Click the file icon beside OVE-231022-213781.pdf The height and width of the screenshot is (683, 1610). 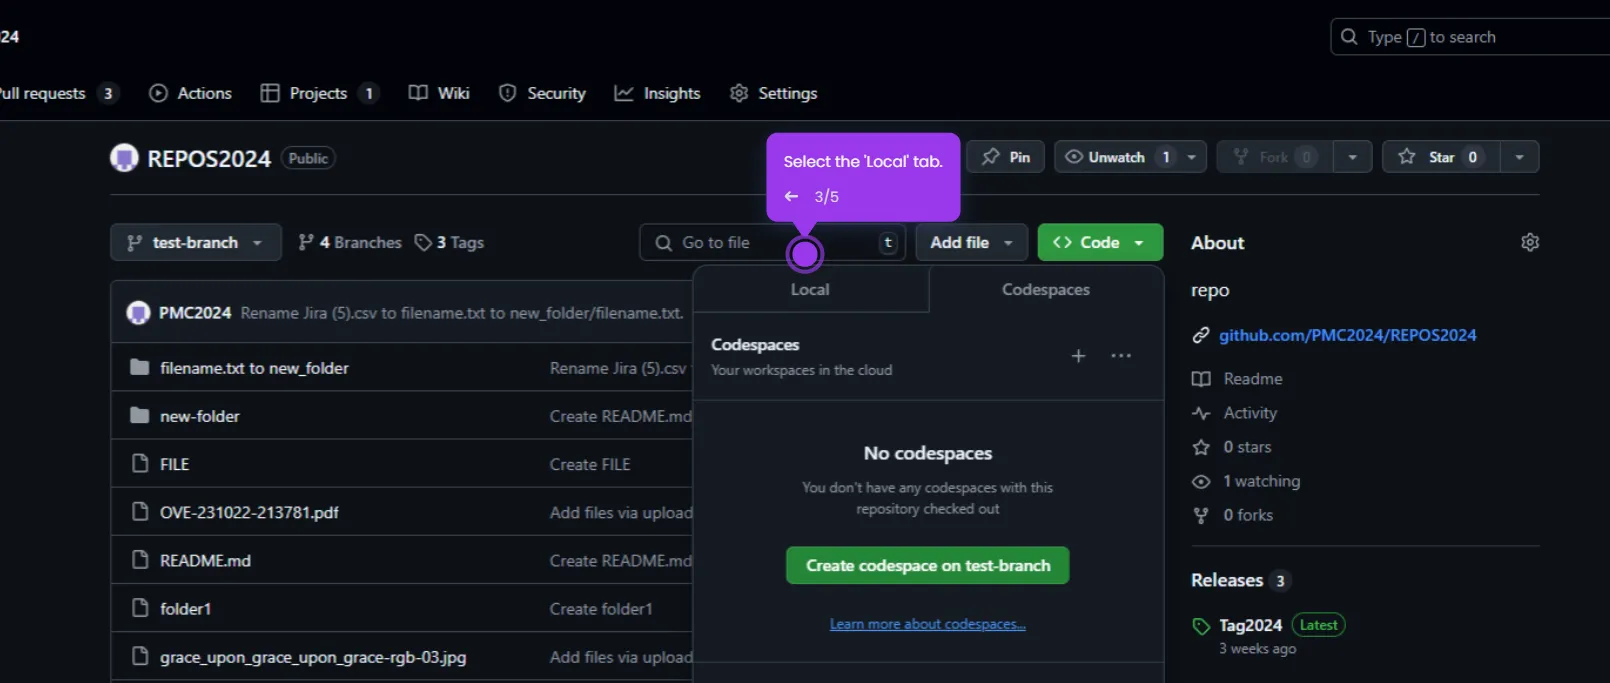click(x=140, y=512)
